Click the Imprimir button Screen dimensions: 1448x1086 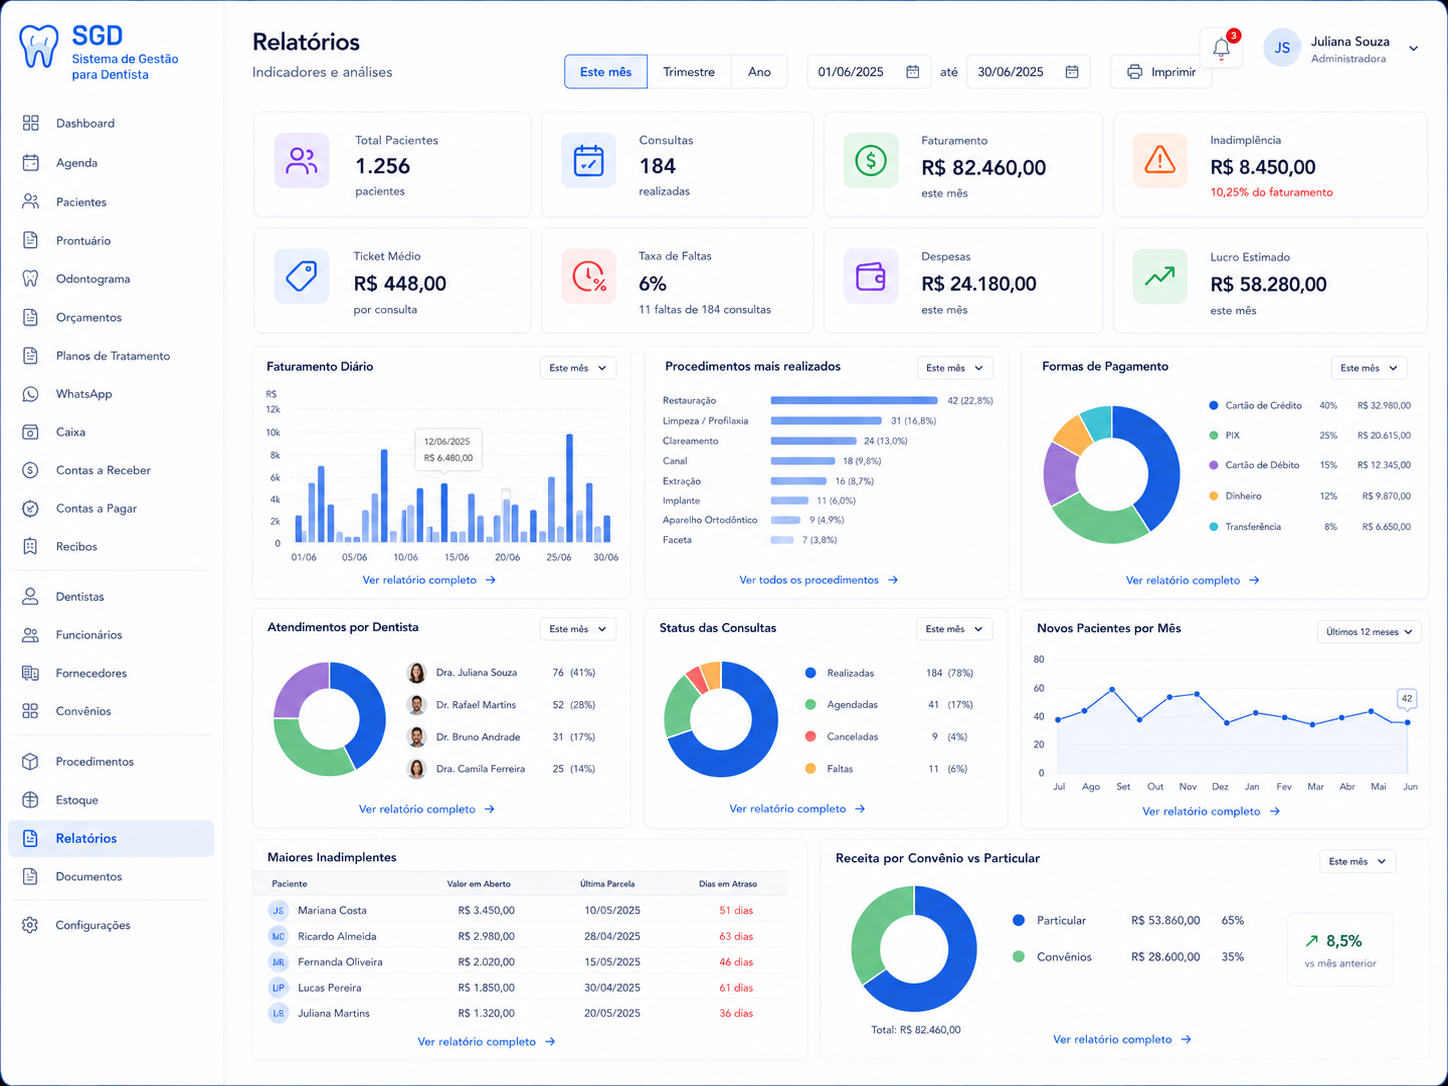[1161, 72]
